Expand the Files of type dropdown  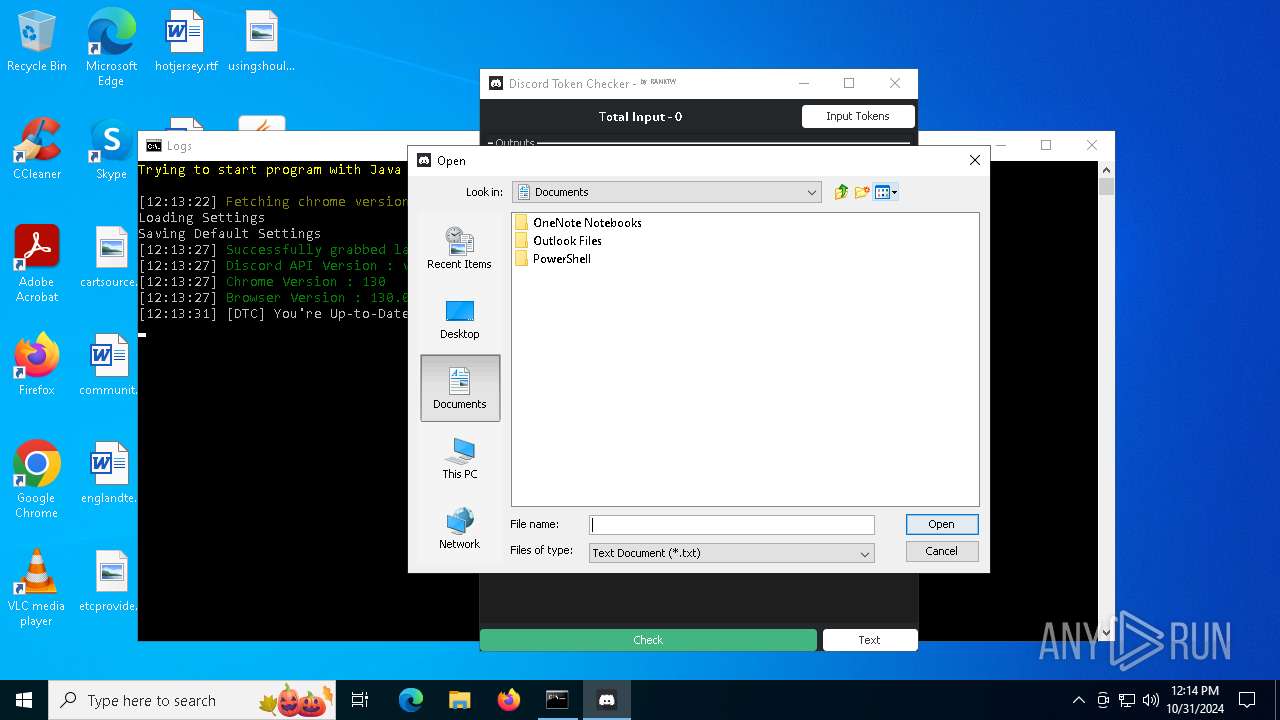point(865,553)
